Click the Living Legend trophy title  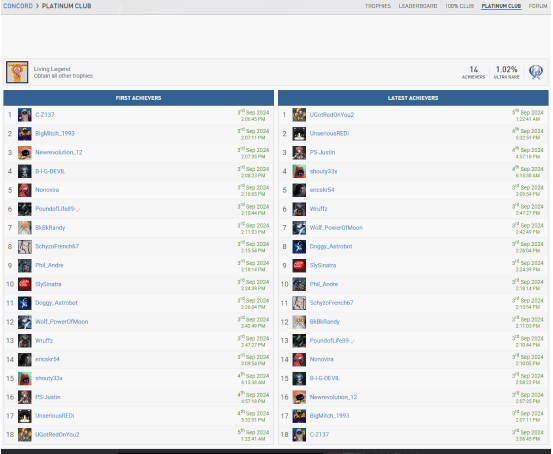[52, 69]
